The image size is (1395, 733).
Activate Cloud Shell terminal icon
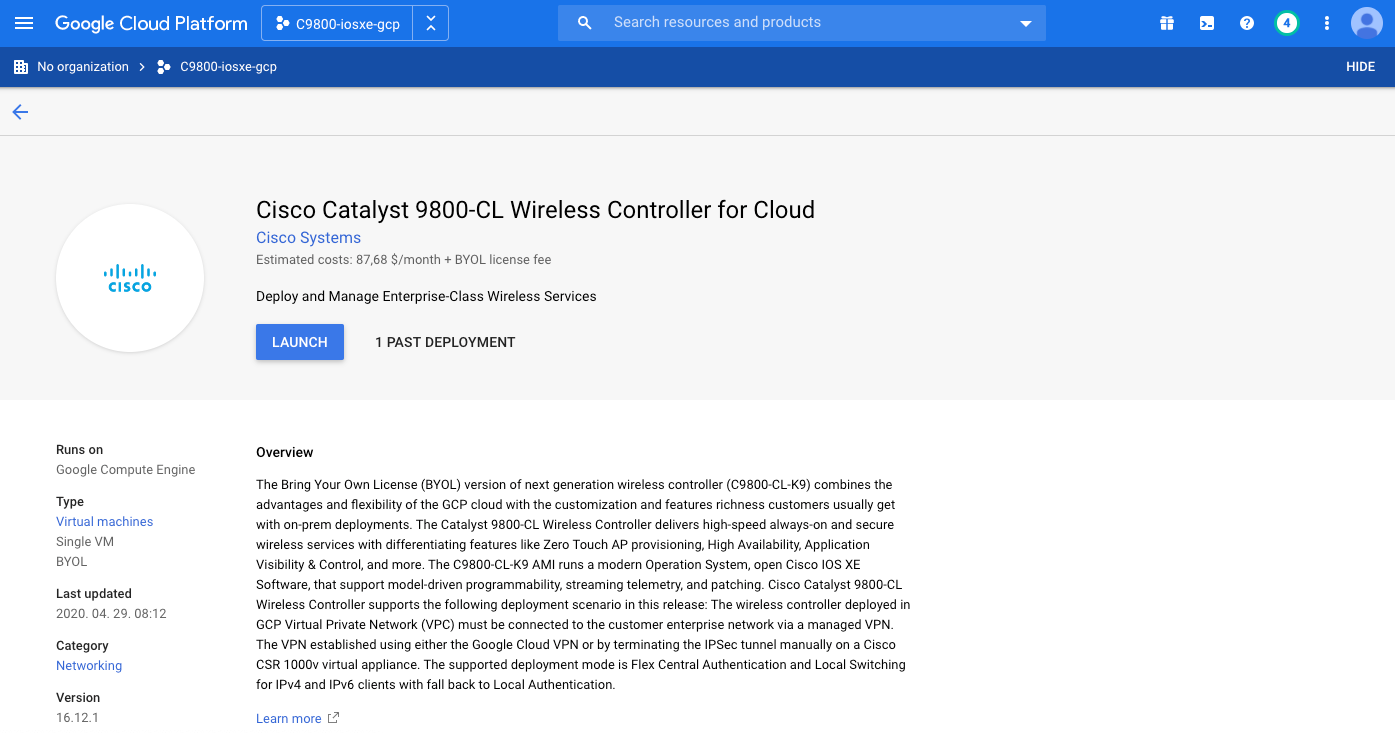point(1207,23)
